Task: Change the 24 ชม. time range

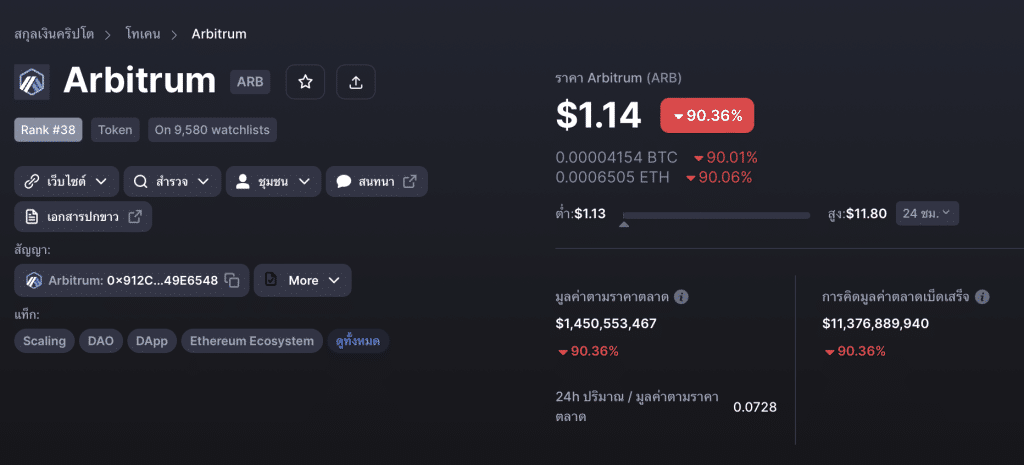Action: tap(927, 213)
